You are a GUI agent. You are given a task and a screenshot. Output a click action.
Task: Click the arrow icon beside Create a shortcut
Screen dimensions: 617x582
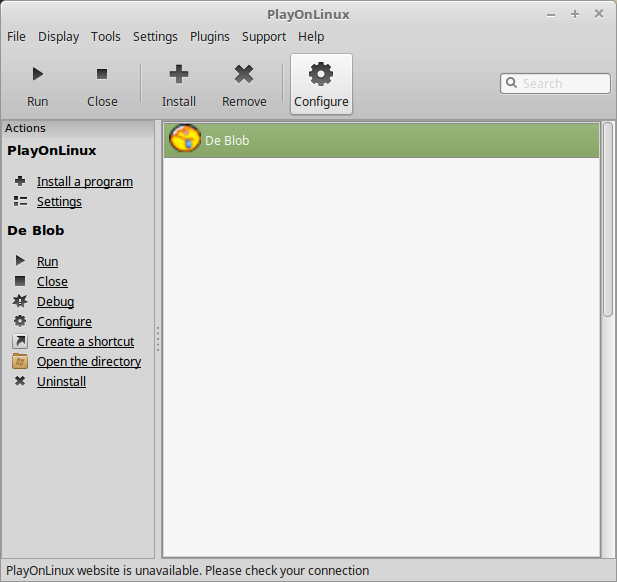pos(20,341)
